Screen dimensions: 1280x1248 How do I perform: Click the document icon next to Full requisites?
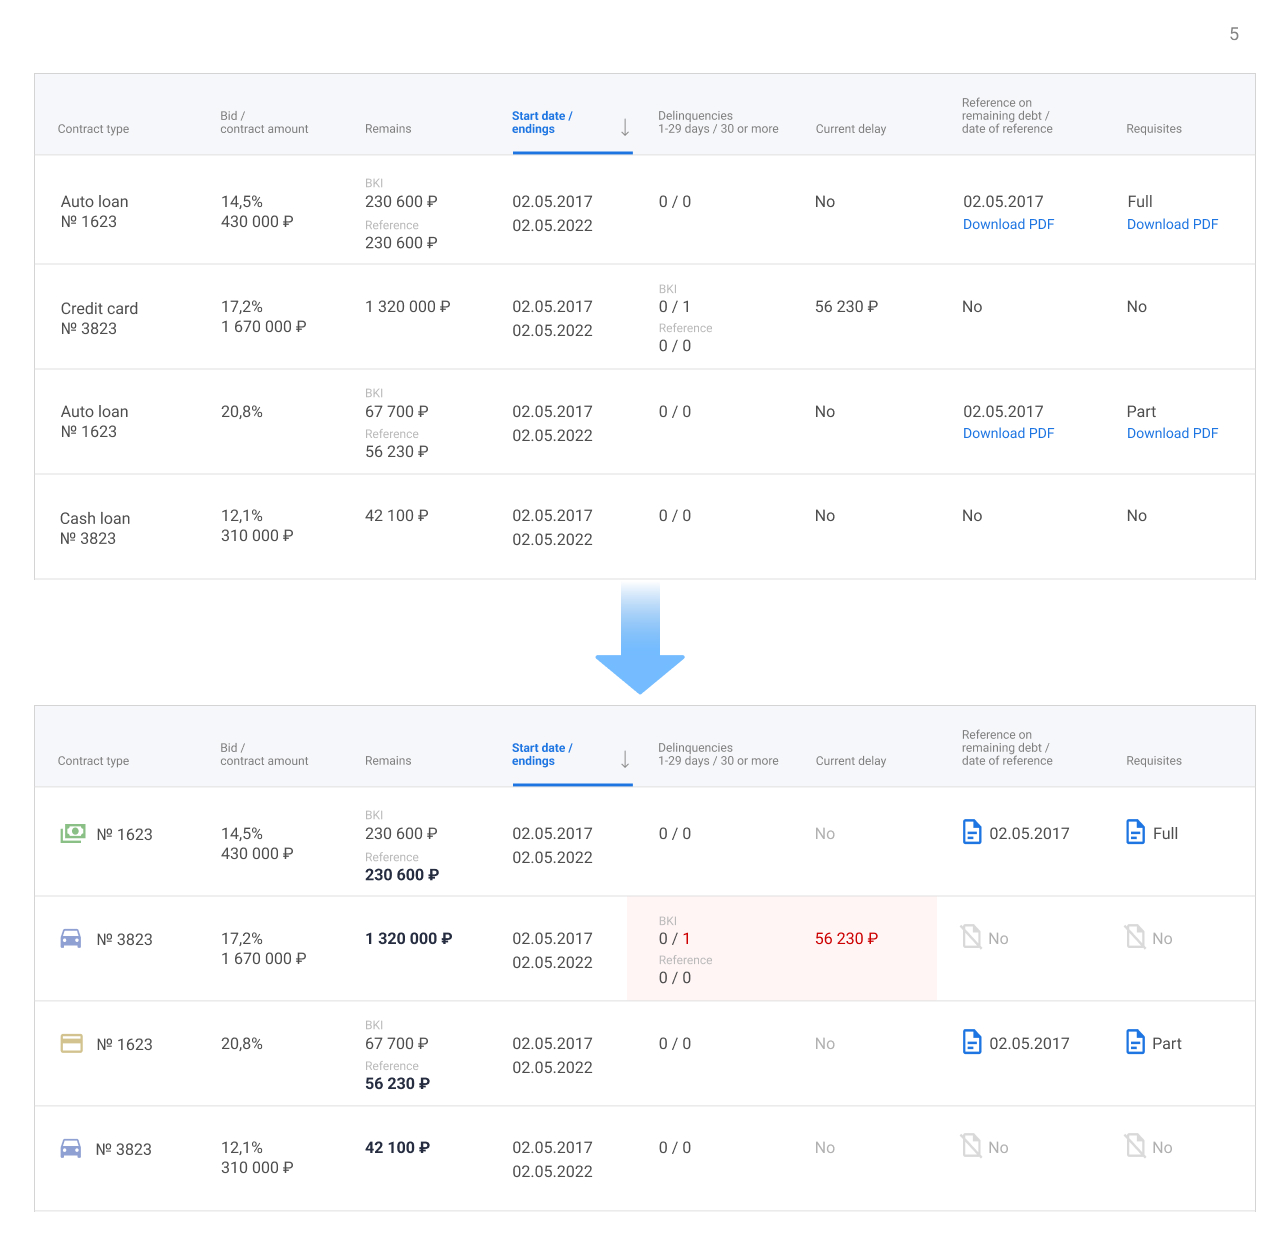click(x=1136, y=832)
